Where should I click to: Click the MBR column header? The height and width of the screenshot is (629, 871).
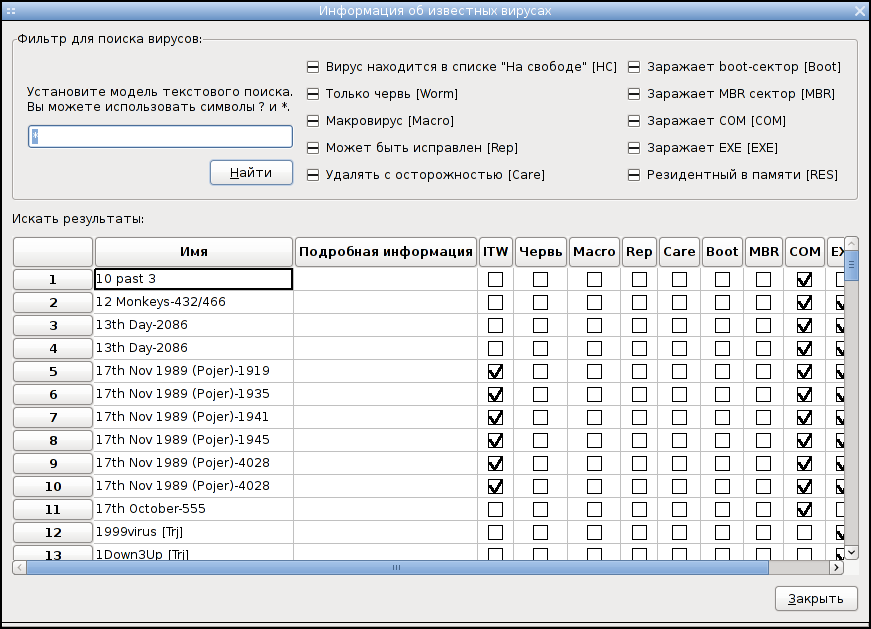764,252
